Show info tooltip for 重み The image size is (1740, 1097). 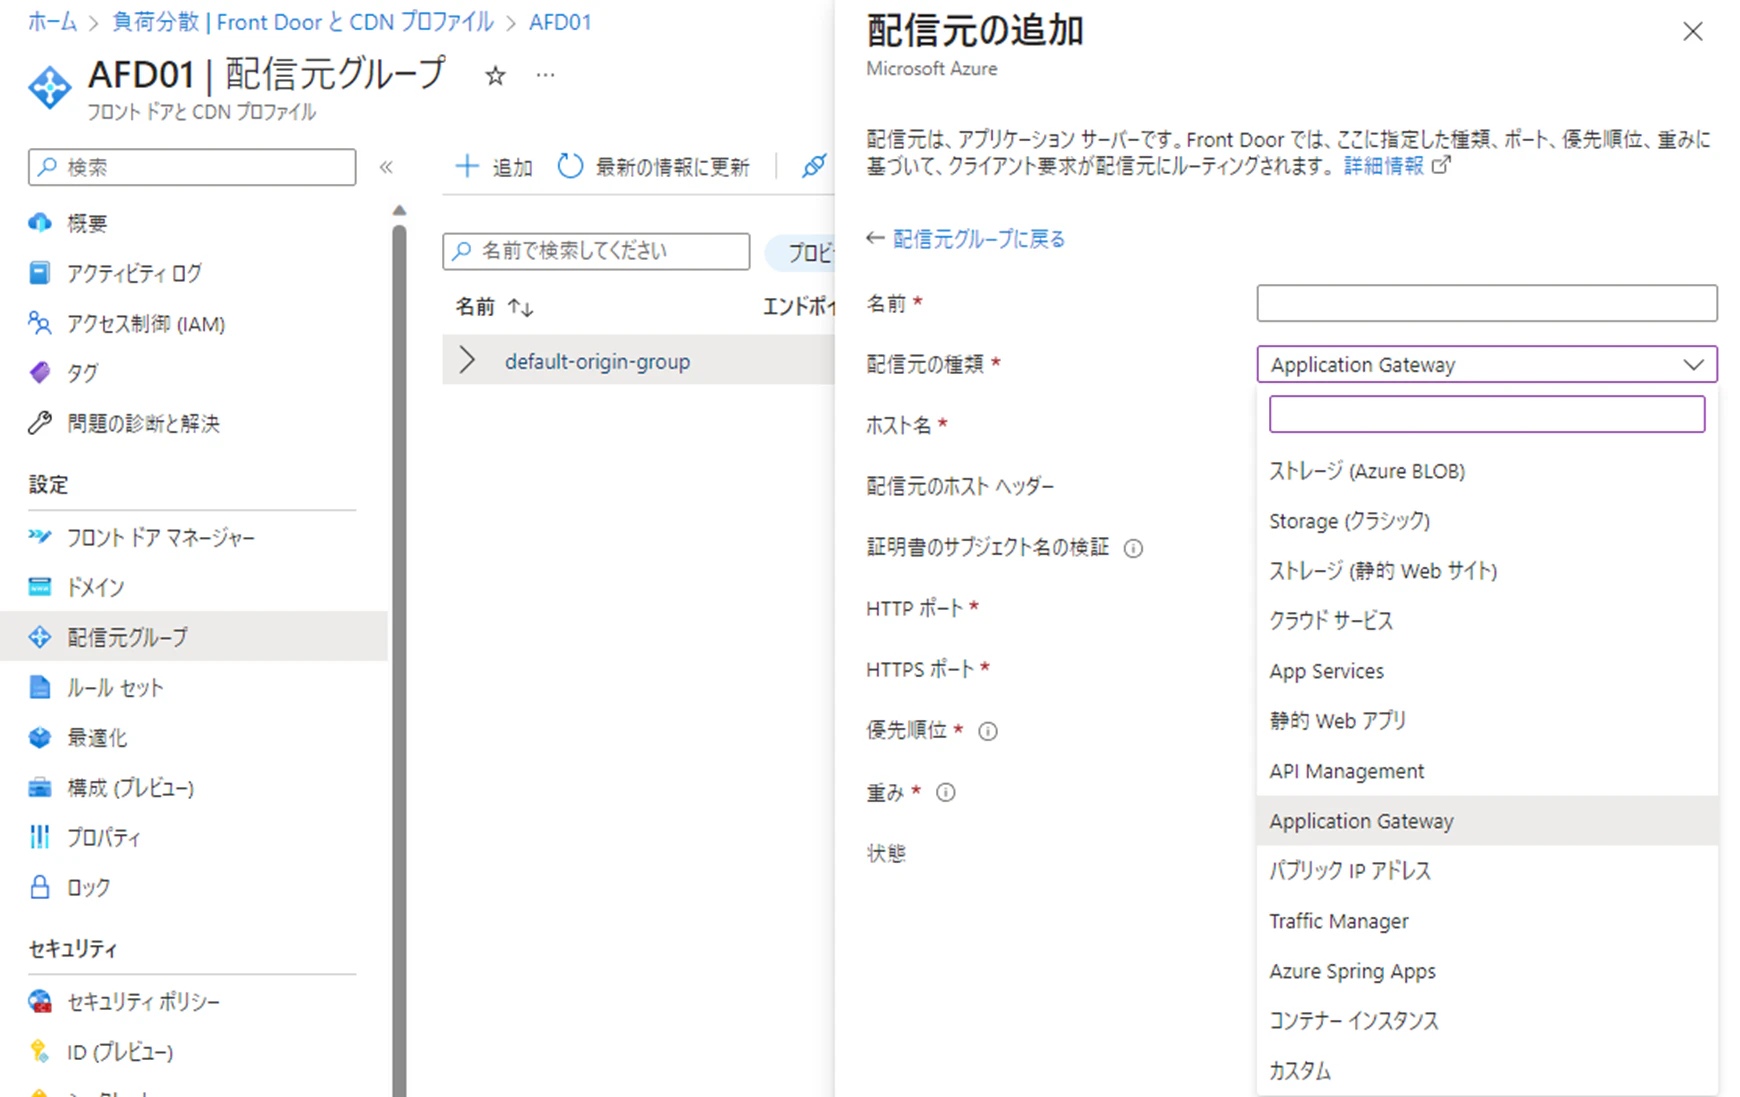945,793
